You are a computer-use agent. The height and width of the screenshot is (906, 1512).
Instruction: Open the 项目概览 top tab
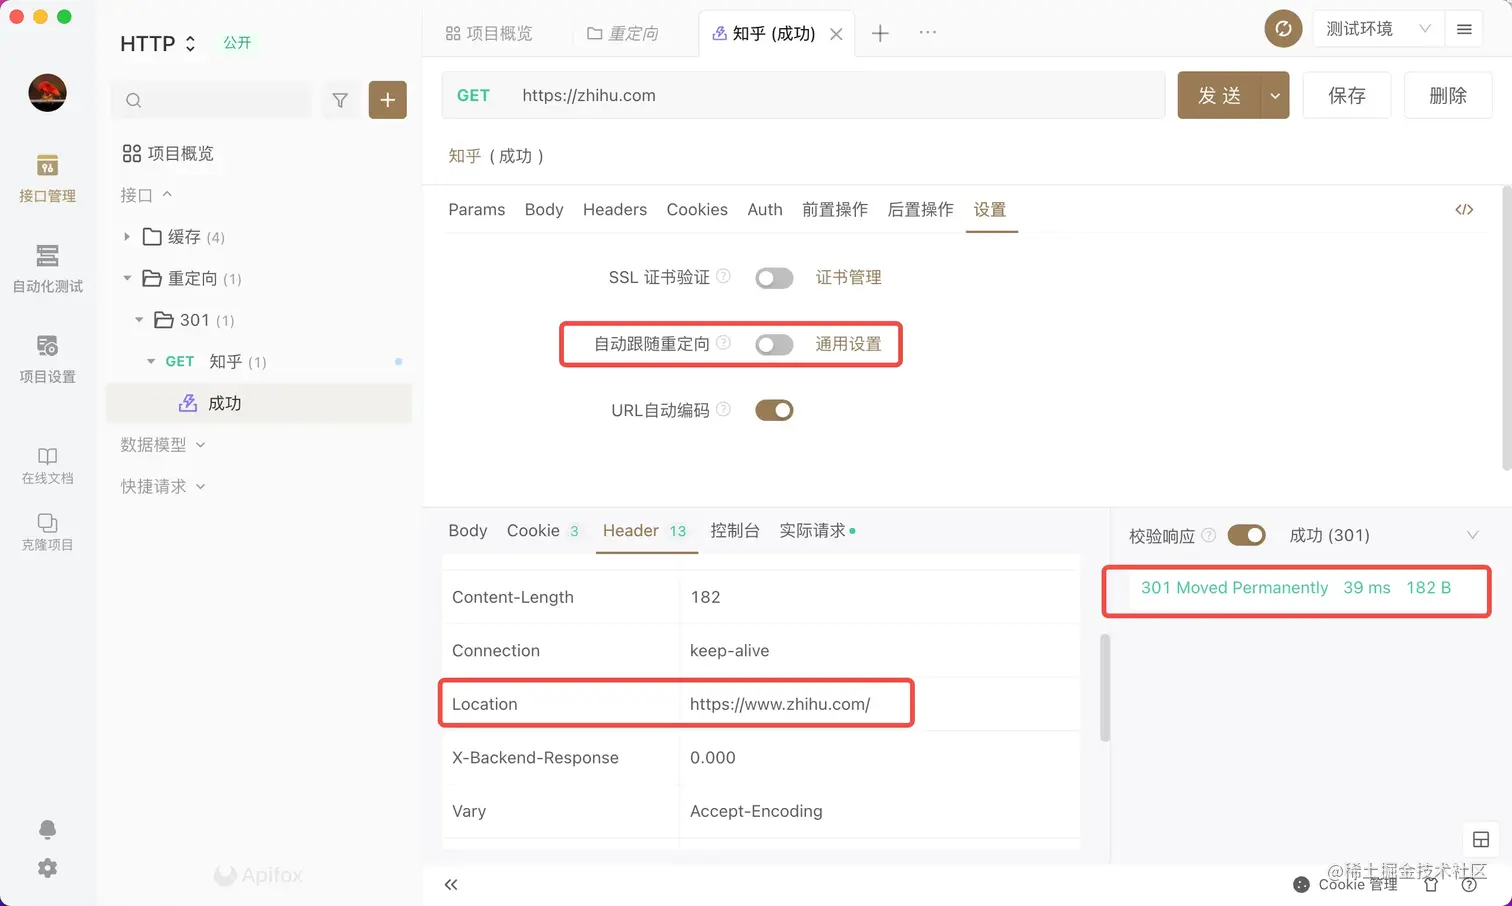point(489,34)
